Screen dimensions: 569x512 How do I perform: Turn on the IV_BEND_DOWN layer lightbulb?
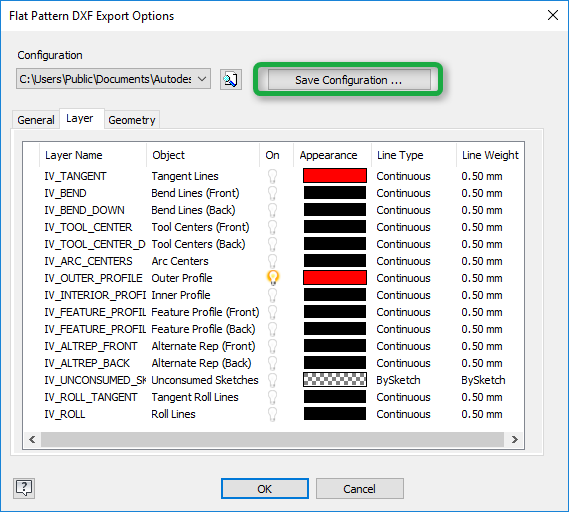pos(273,210)
